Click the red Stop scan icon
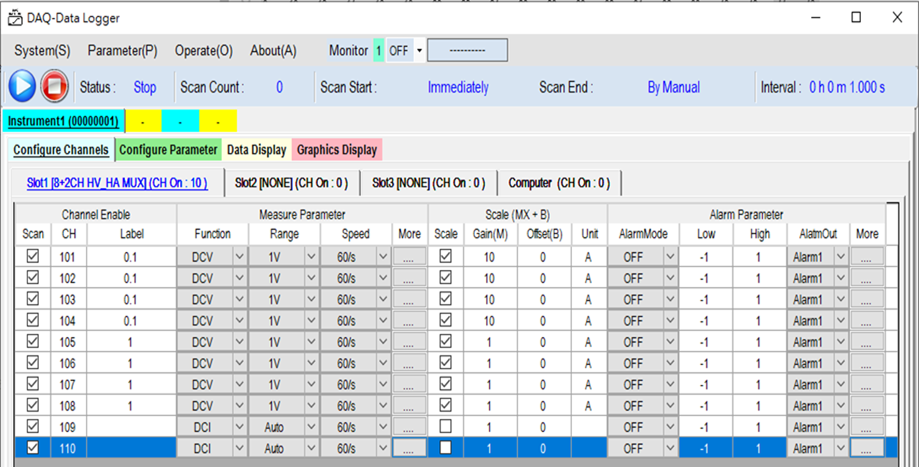This screenshot has height=467, width=919. pyautogui.click(x=55, y=87)
